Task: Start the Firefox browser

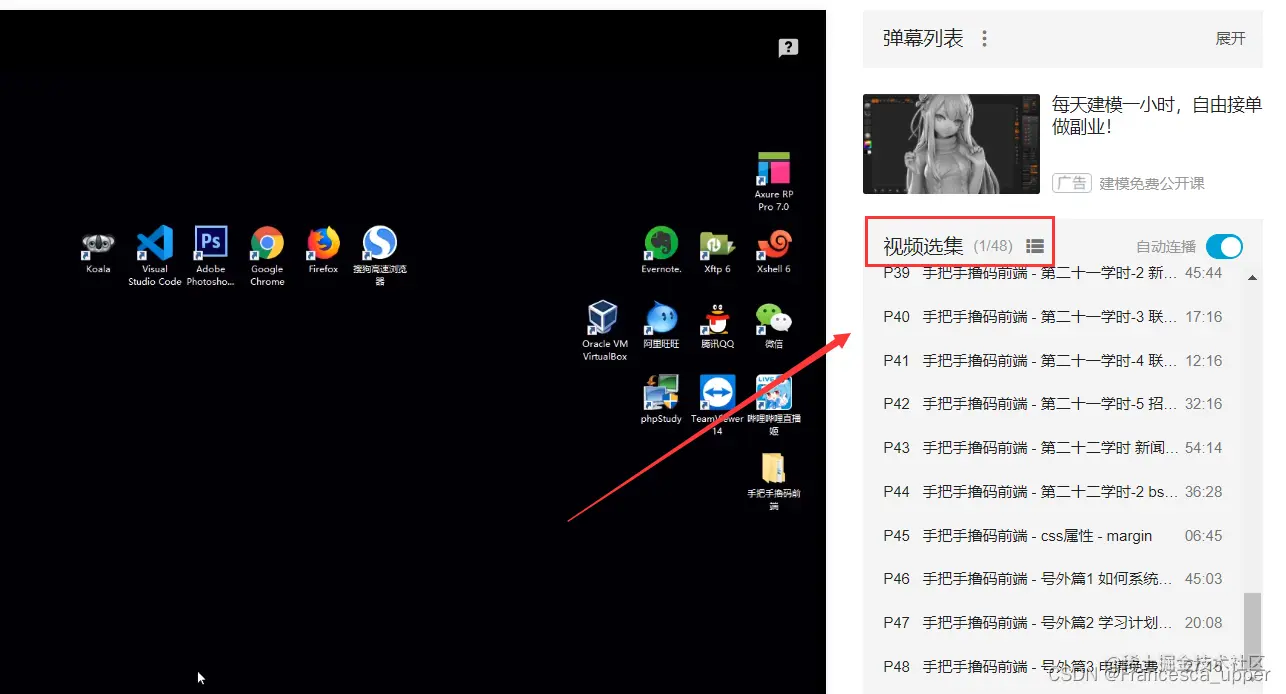Action: 322,243
